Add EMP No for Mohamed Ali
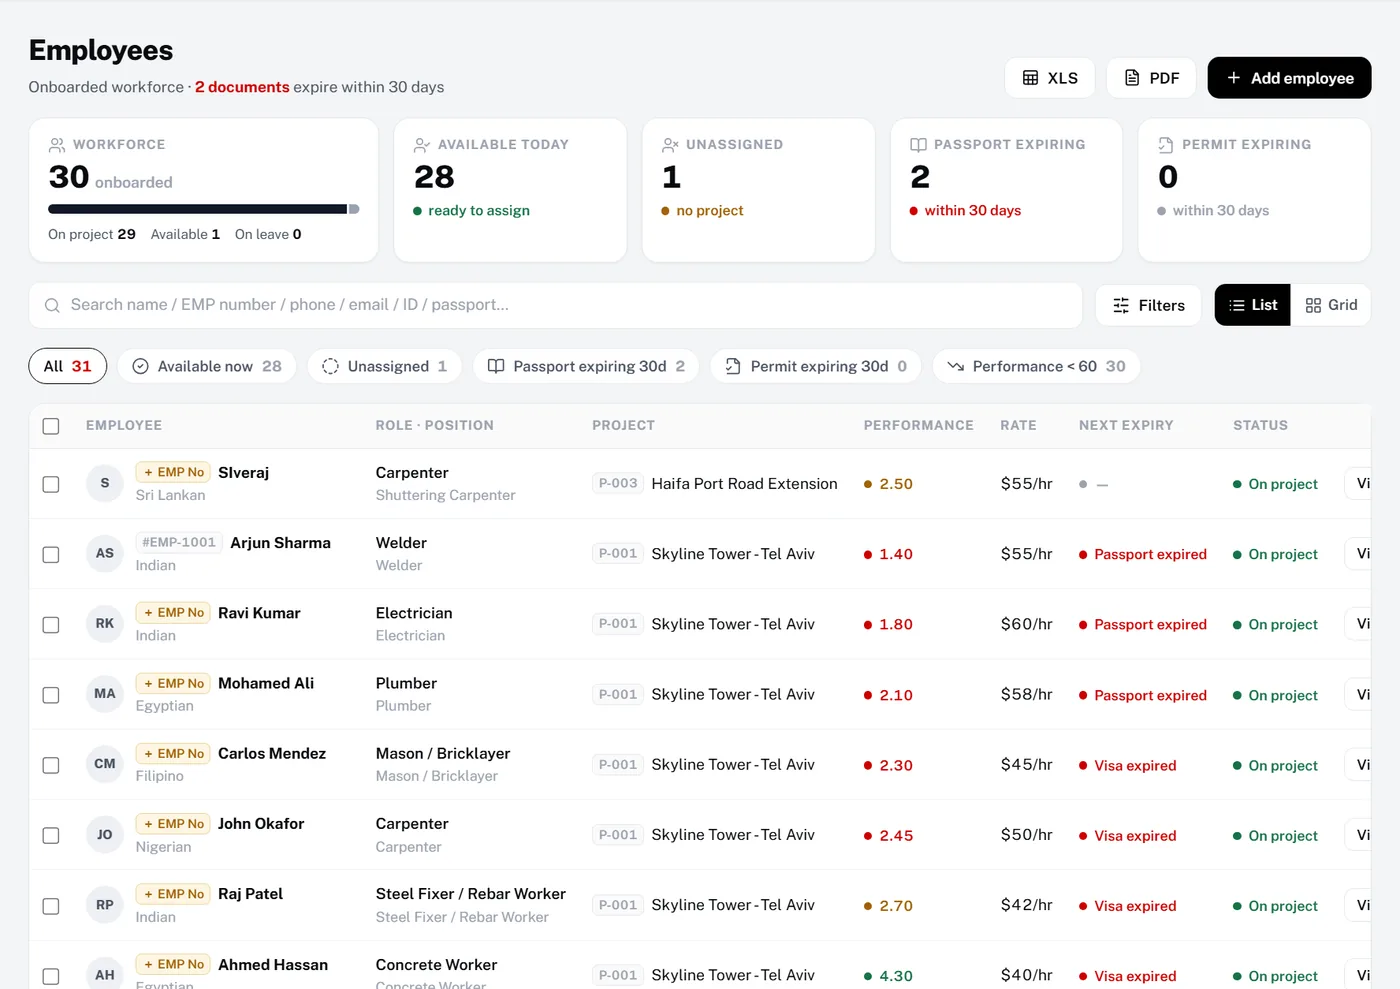The image size is (1400, 989). click(173, 683)
